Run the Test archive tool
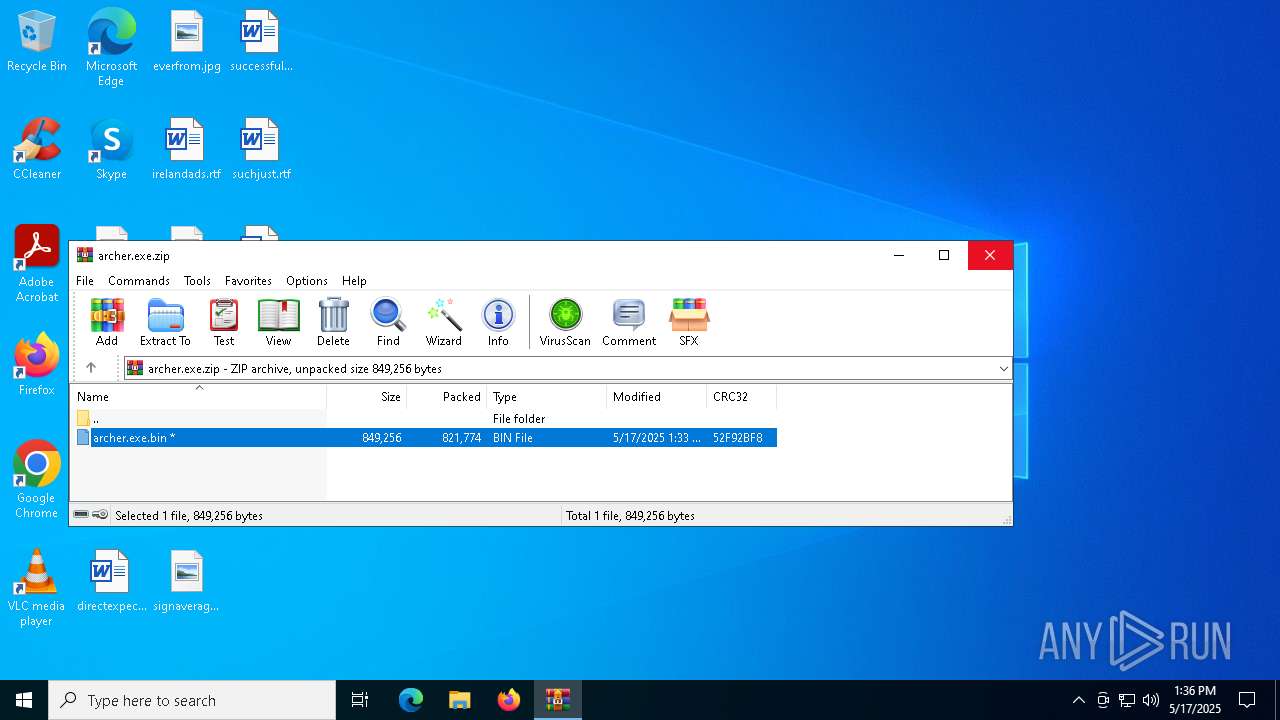 (x=224, y=322)
